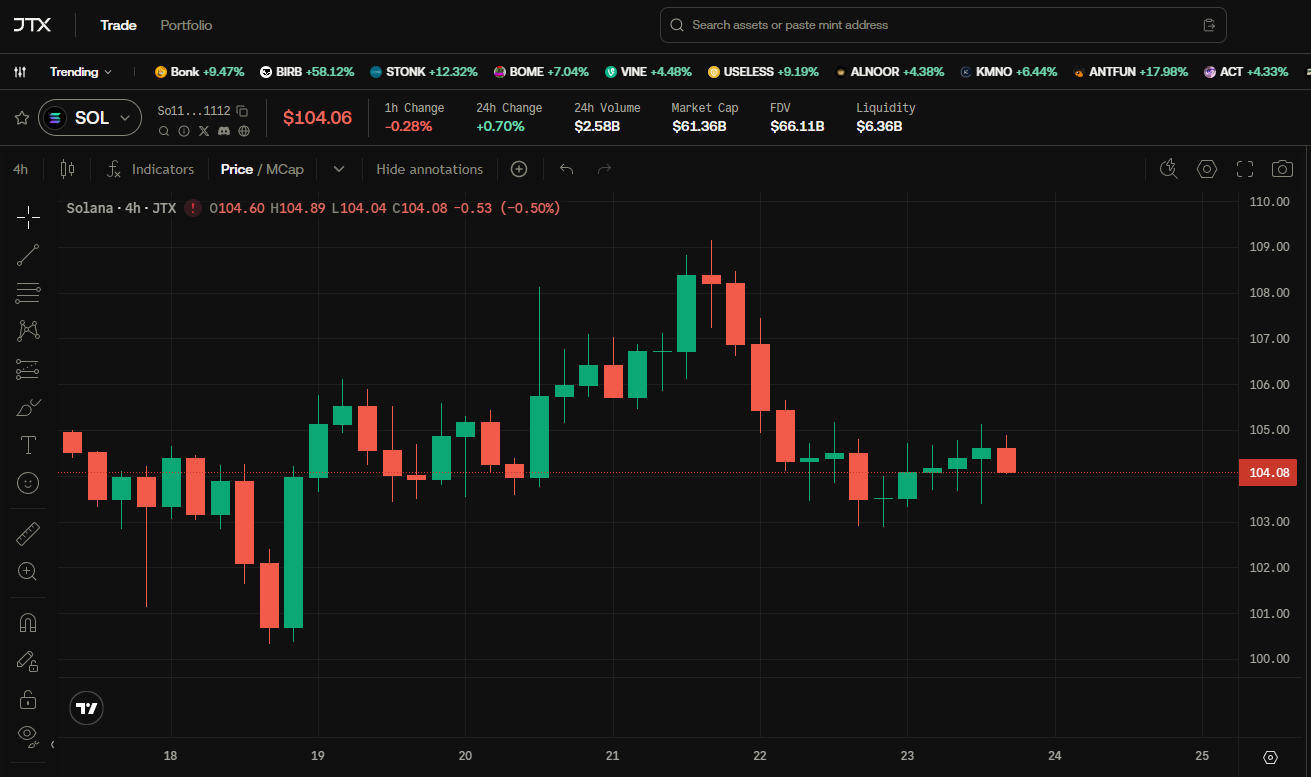Select the brush drawing tool
Viewport: 1311px width, 777px height.
(x=28, y=407)
